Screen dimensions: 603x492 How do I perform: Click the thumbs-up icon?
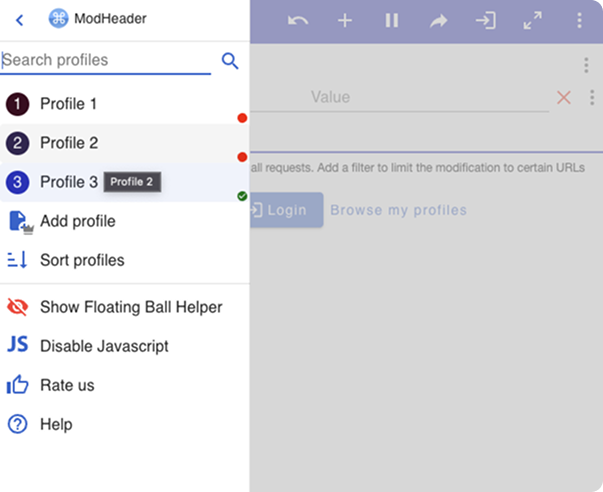[x=17, y=384]
